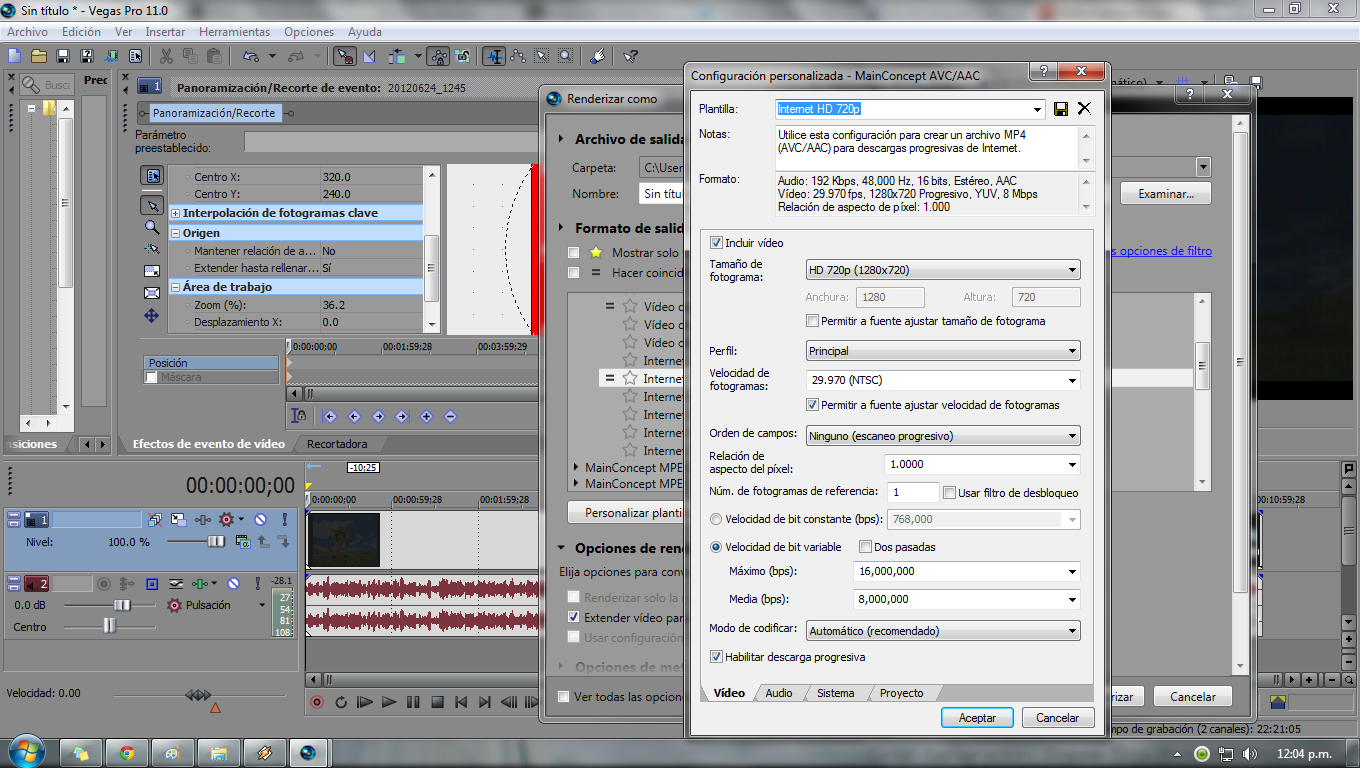1360x768 pixels.
Task: Open the Recortadora tab
Action: pyautogui.click(x=337, y=444)
